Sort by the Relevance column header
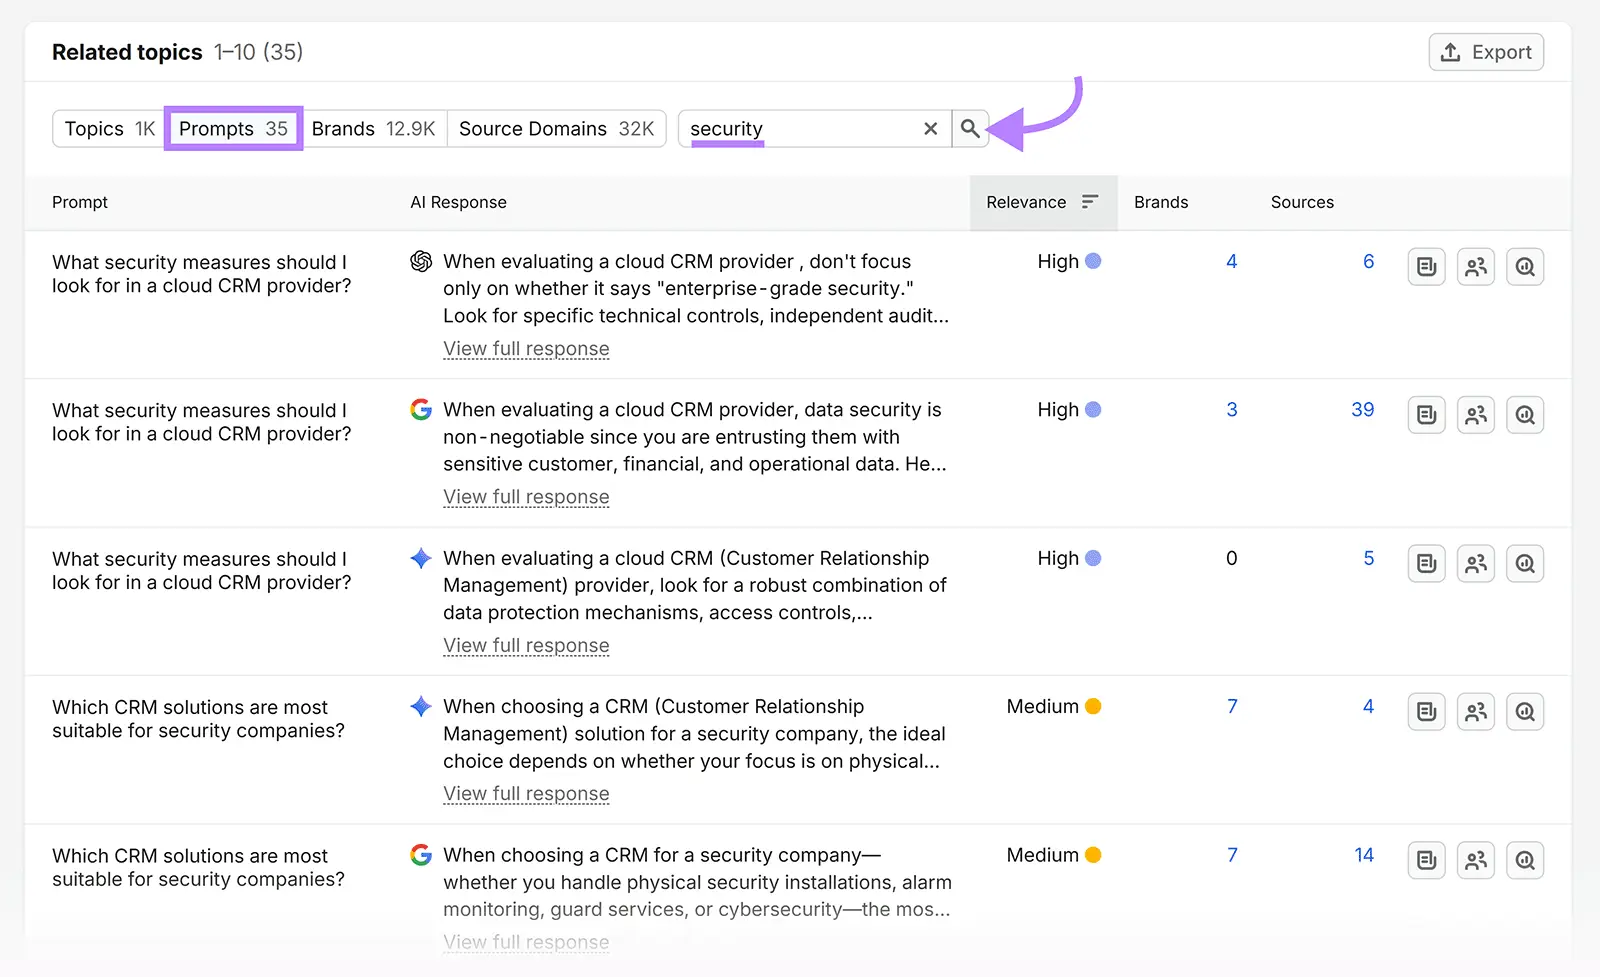The height and width of the screenshot is (977, 1600). point(1043,202)
